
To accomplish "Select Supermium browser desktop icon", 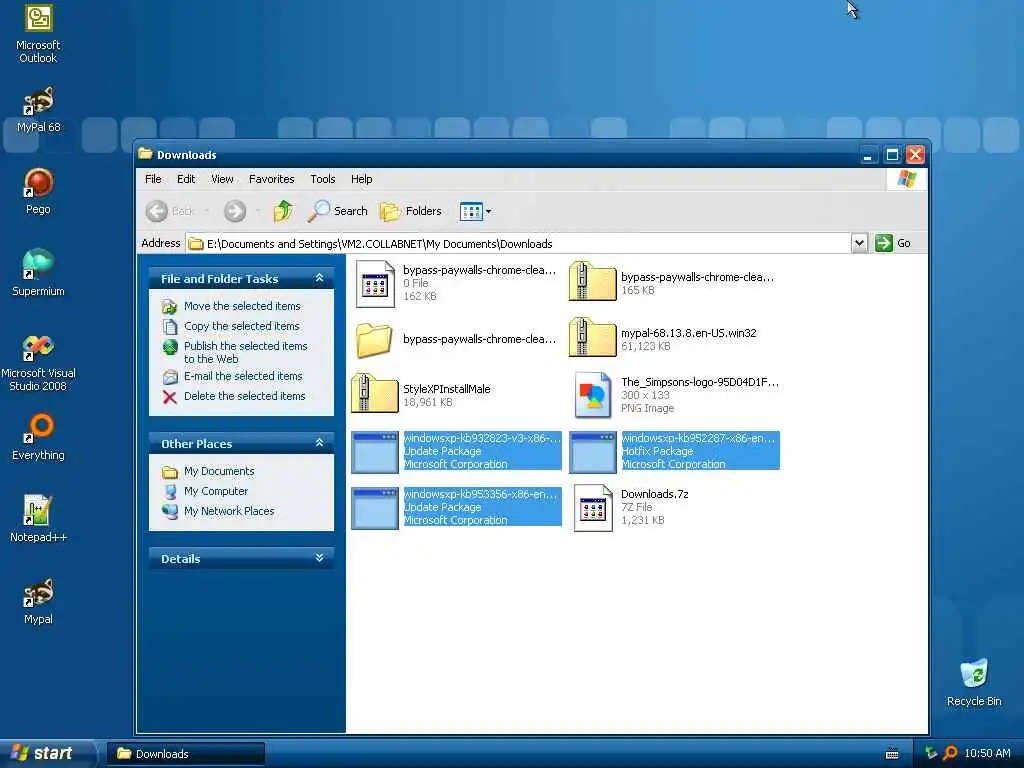I will click(x=38, y=273).
